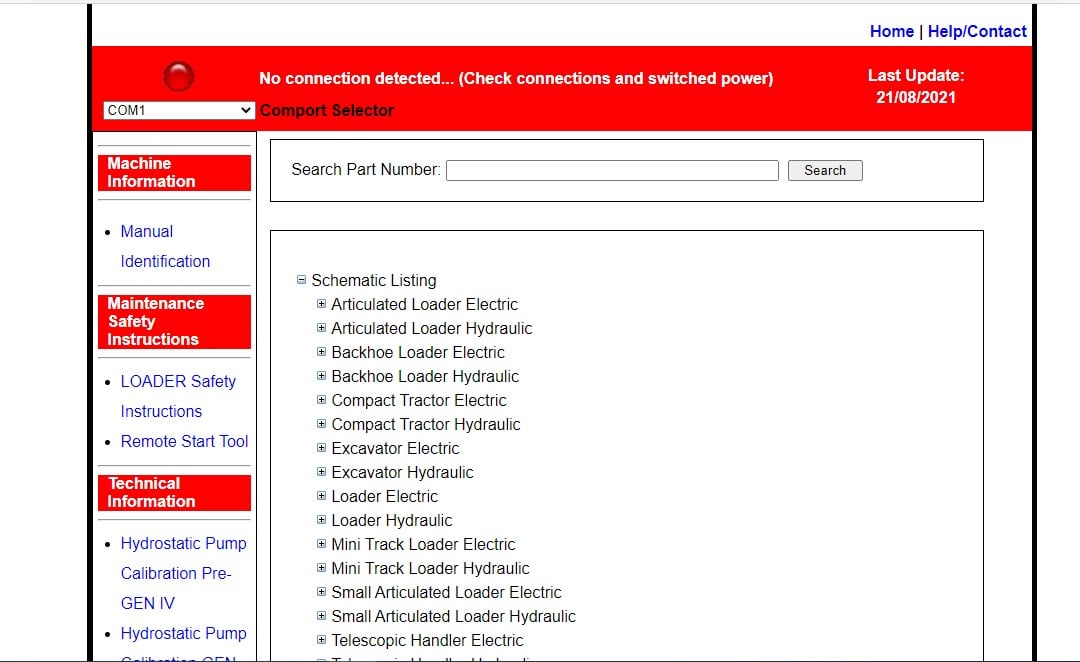Viewport: 1080px width, 662px height.
Task: Open the Remote Start Tool link
Action: (x=184, y=441)
